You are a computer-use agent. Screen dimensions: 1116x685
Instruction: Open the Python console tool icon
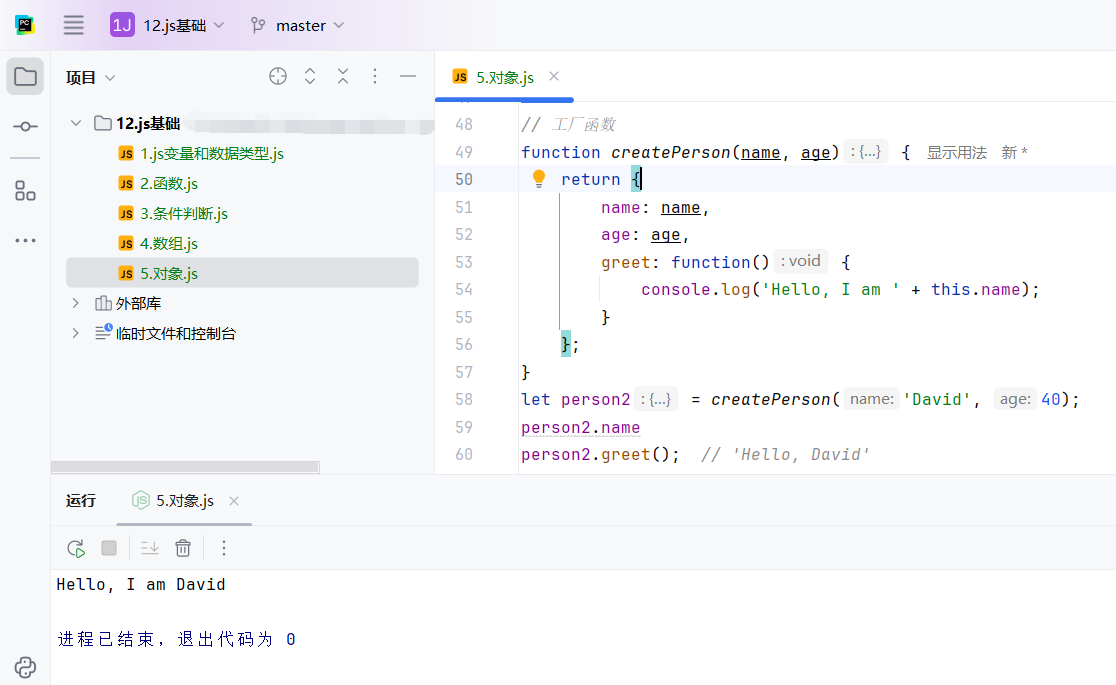[25, 667]
